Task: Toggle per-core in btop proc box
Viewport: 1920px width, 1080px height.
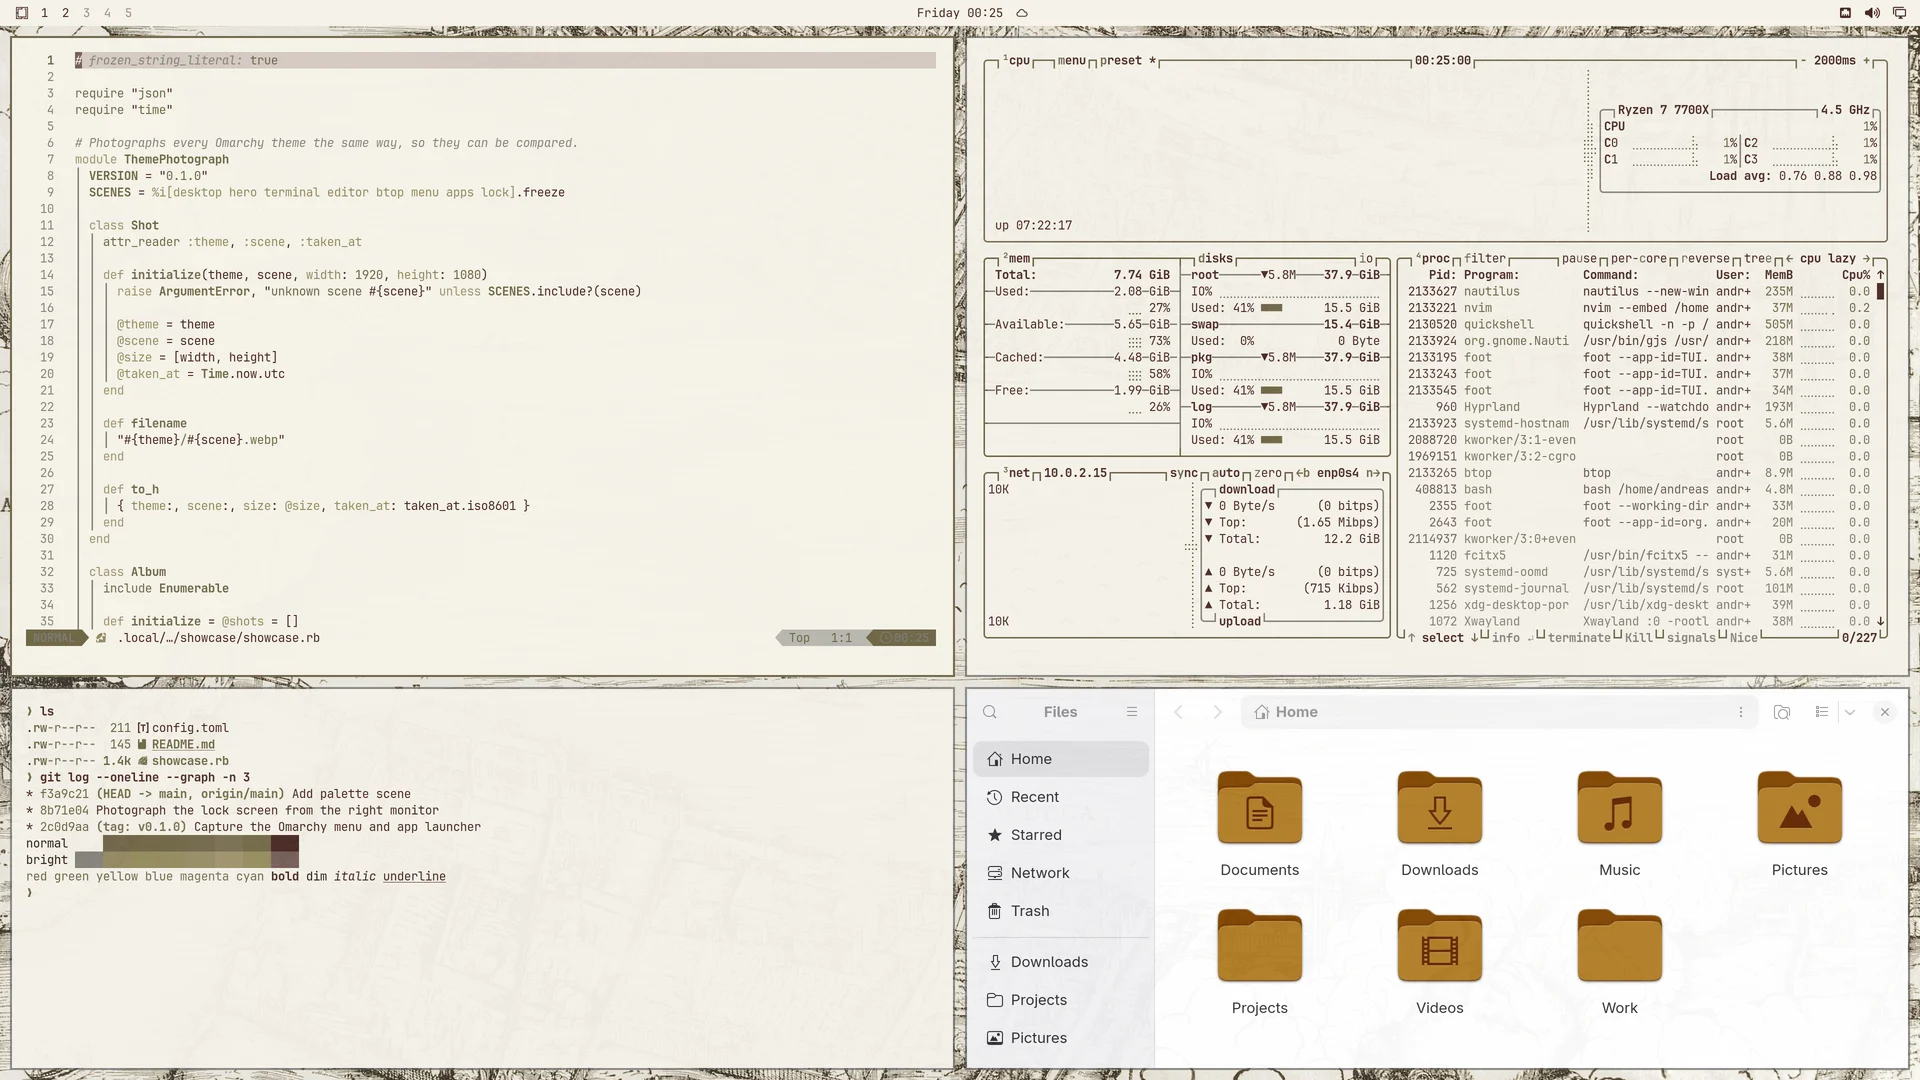Action: coord(1639,259)
